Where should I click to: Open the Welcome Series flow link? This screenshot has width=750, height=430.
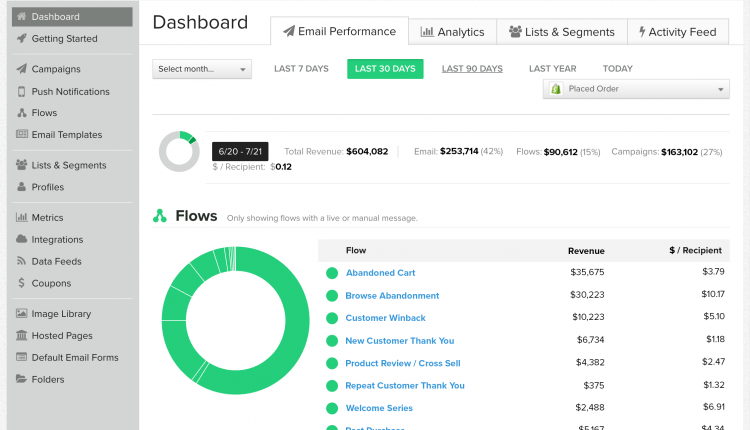(379, 408)
